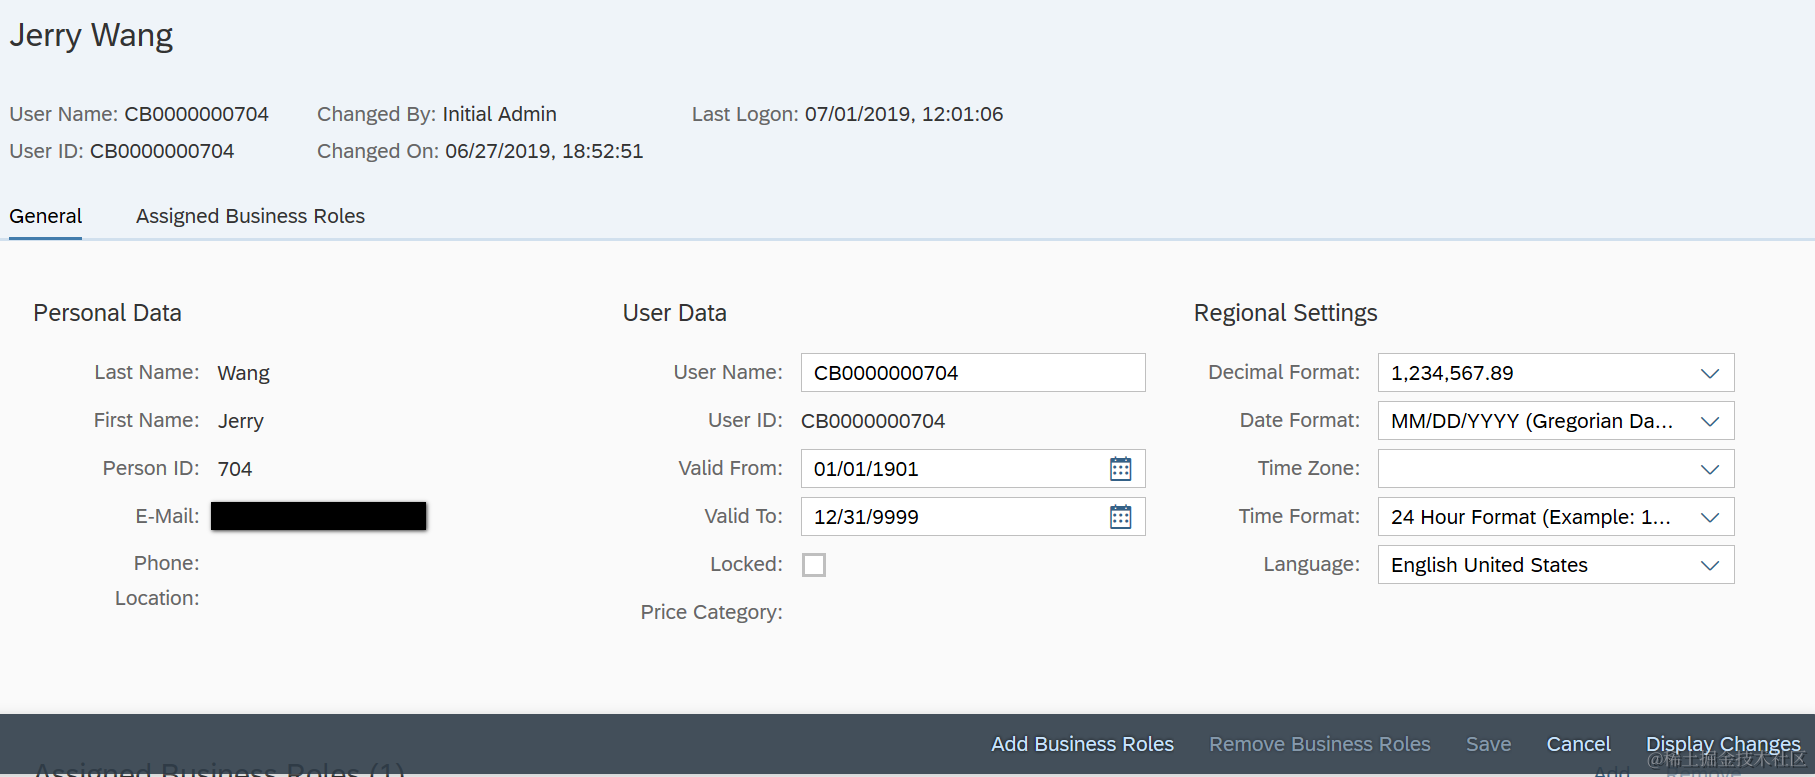Click the User Data heading
The height and width of the screenshot is (777, 1815).
coord(674,313)
